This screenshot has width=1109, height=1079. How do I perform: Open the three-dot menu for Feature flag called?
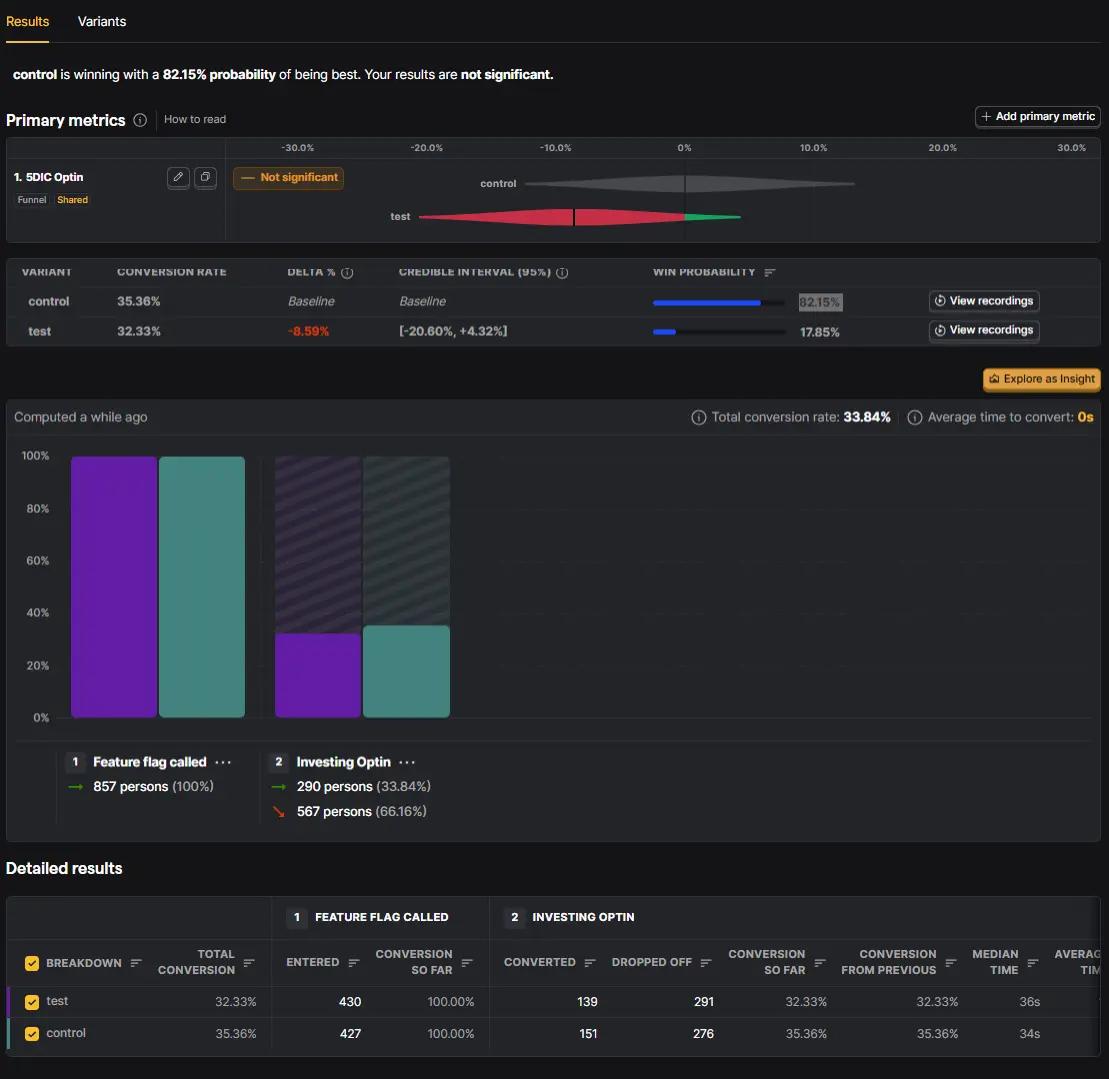pyautogui.click(x=223, y=762)
